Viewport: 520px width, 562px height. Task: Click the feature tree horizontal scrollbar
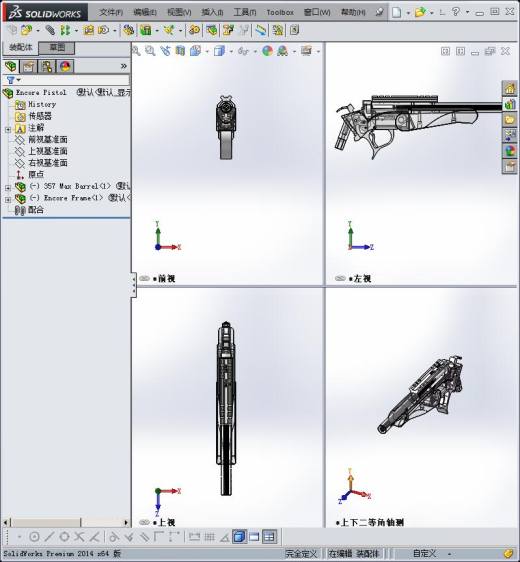(66, 522)
